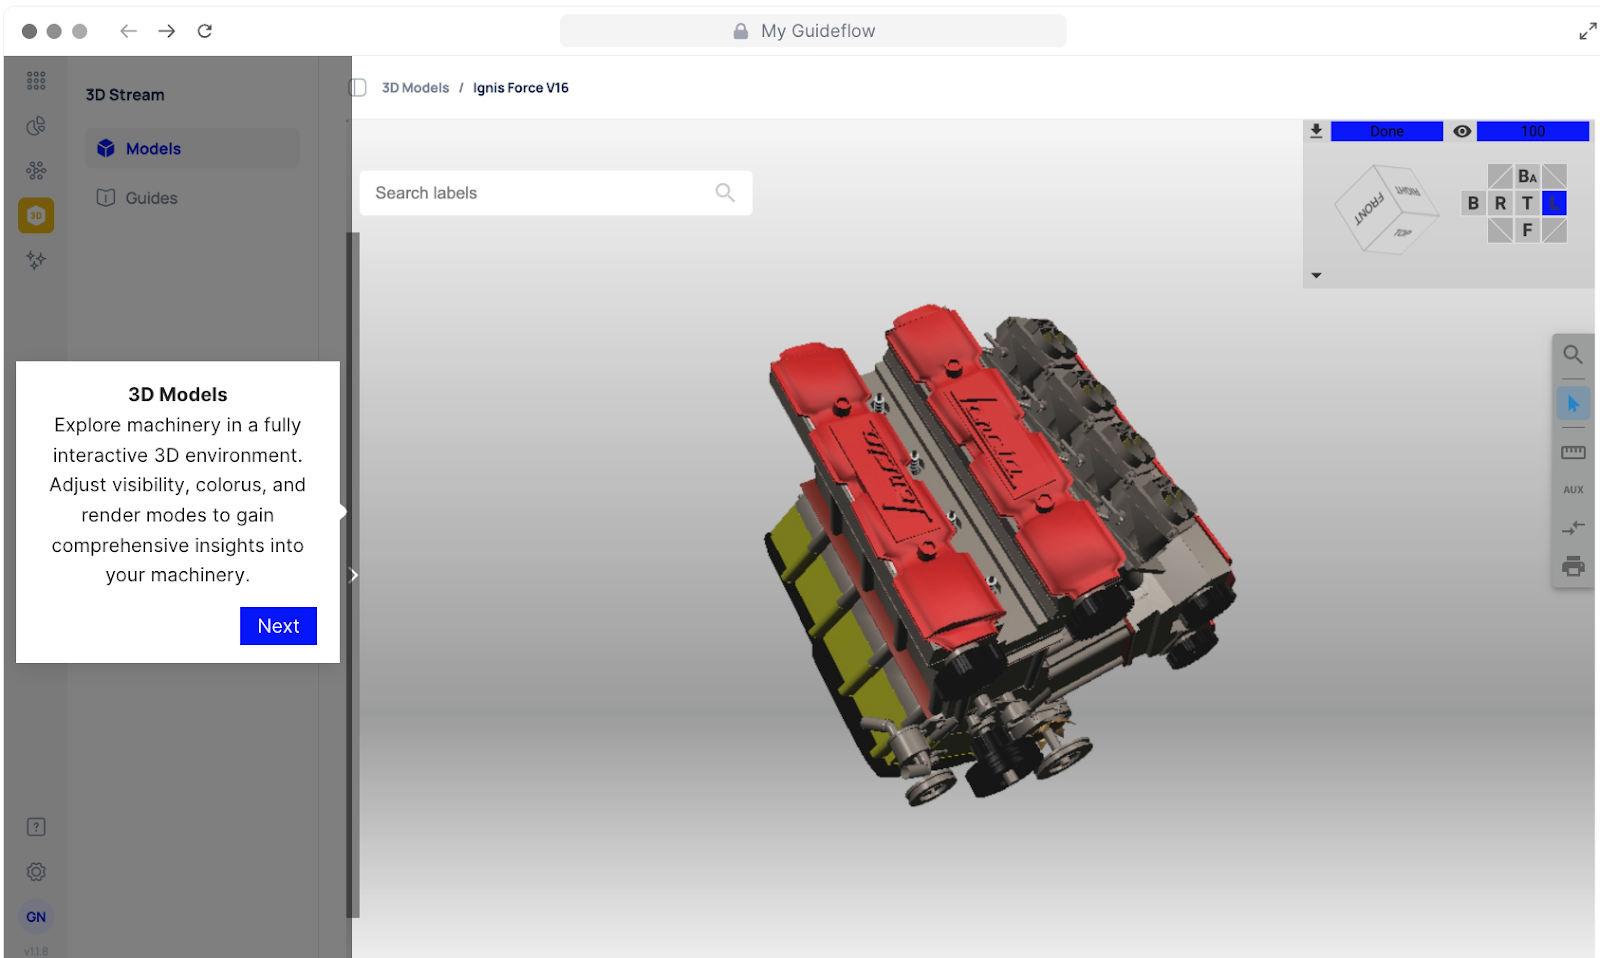The width and height of the screenshot is (1600, 958).
Task: Select the viewer zoom magnifier tool
Action: [1573, 355]
